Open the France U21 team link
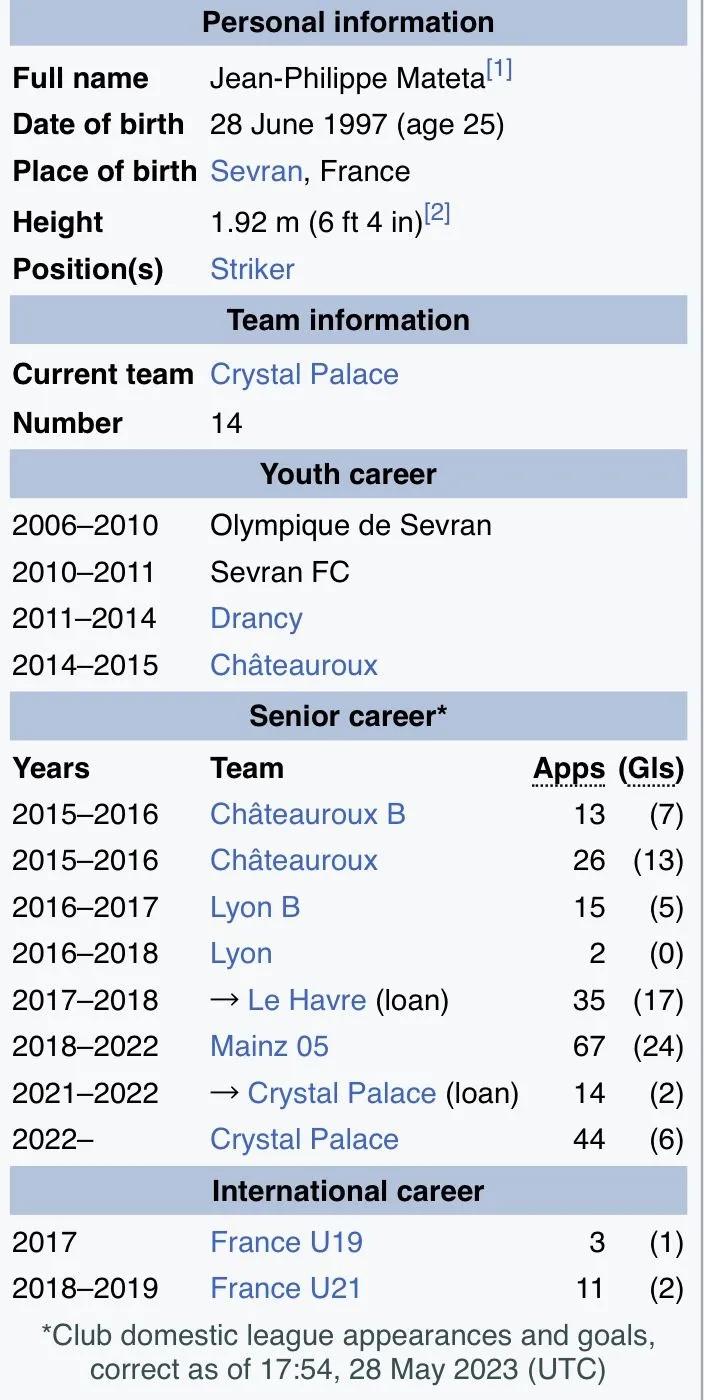 (x=285, y=1289)
